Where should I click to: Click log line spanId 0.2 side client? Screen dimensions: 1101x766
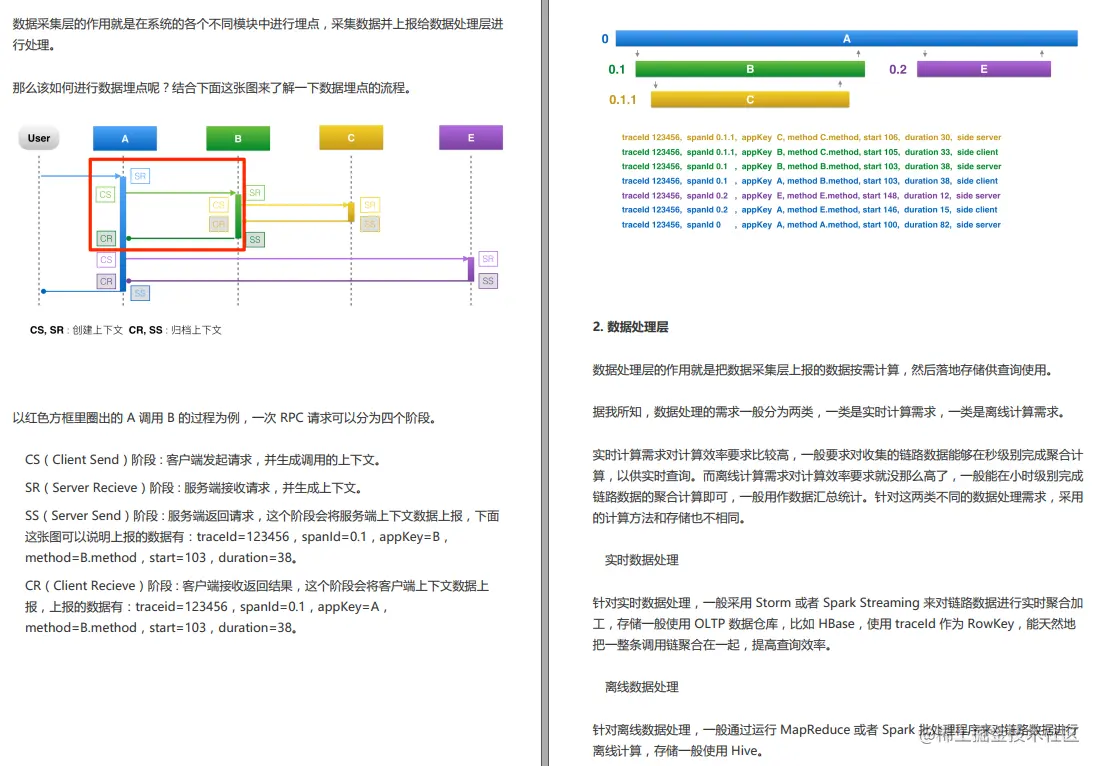click(x=810, y=210)
